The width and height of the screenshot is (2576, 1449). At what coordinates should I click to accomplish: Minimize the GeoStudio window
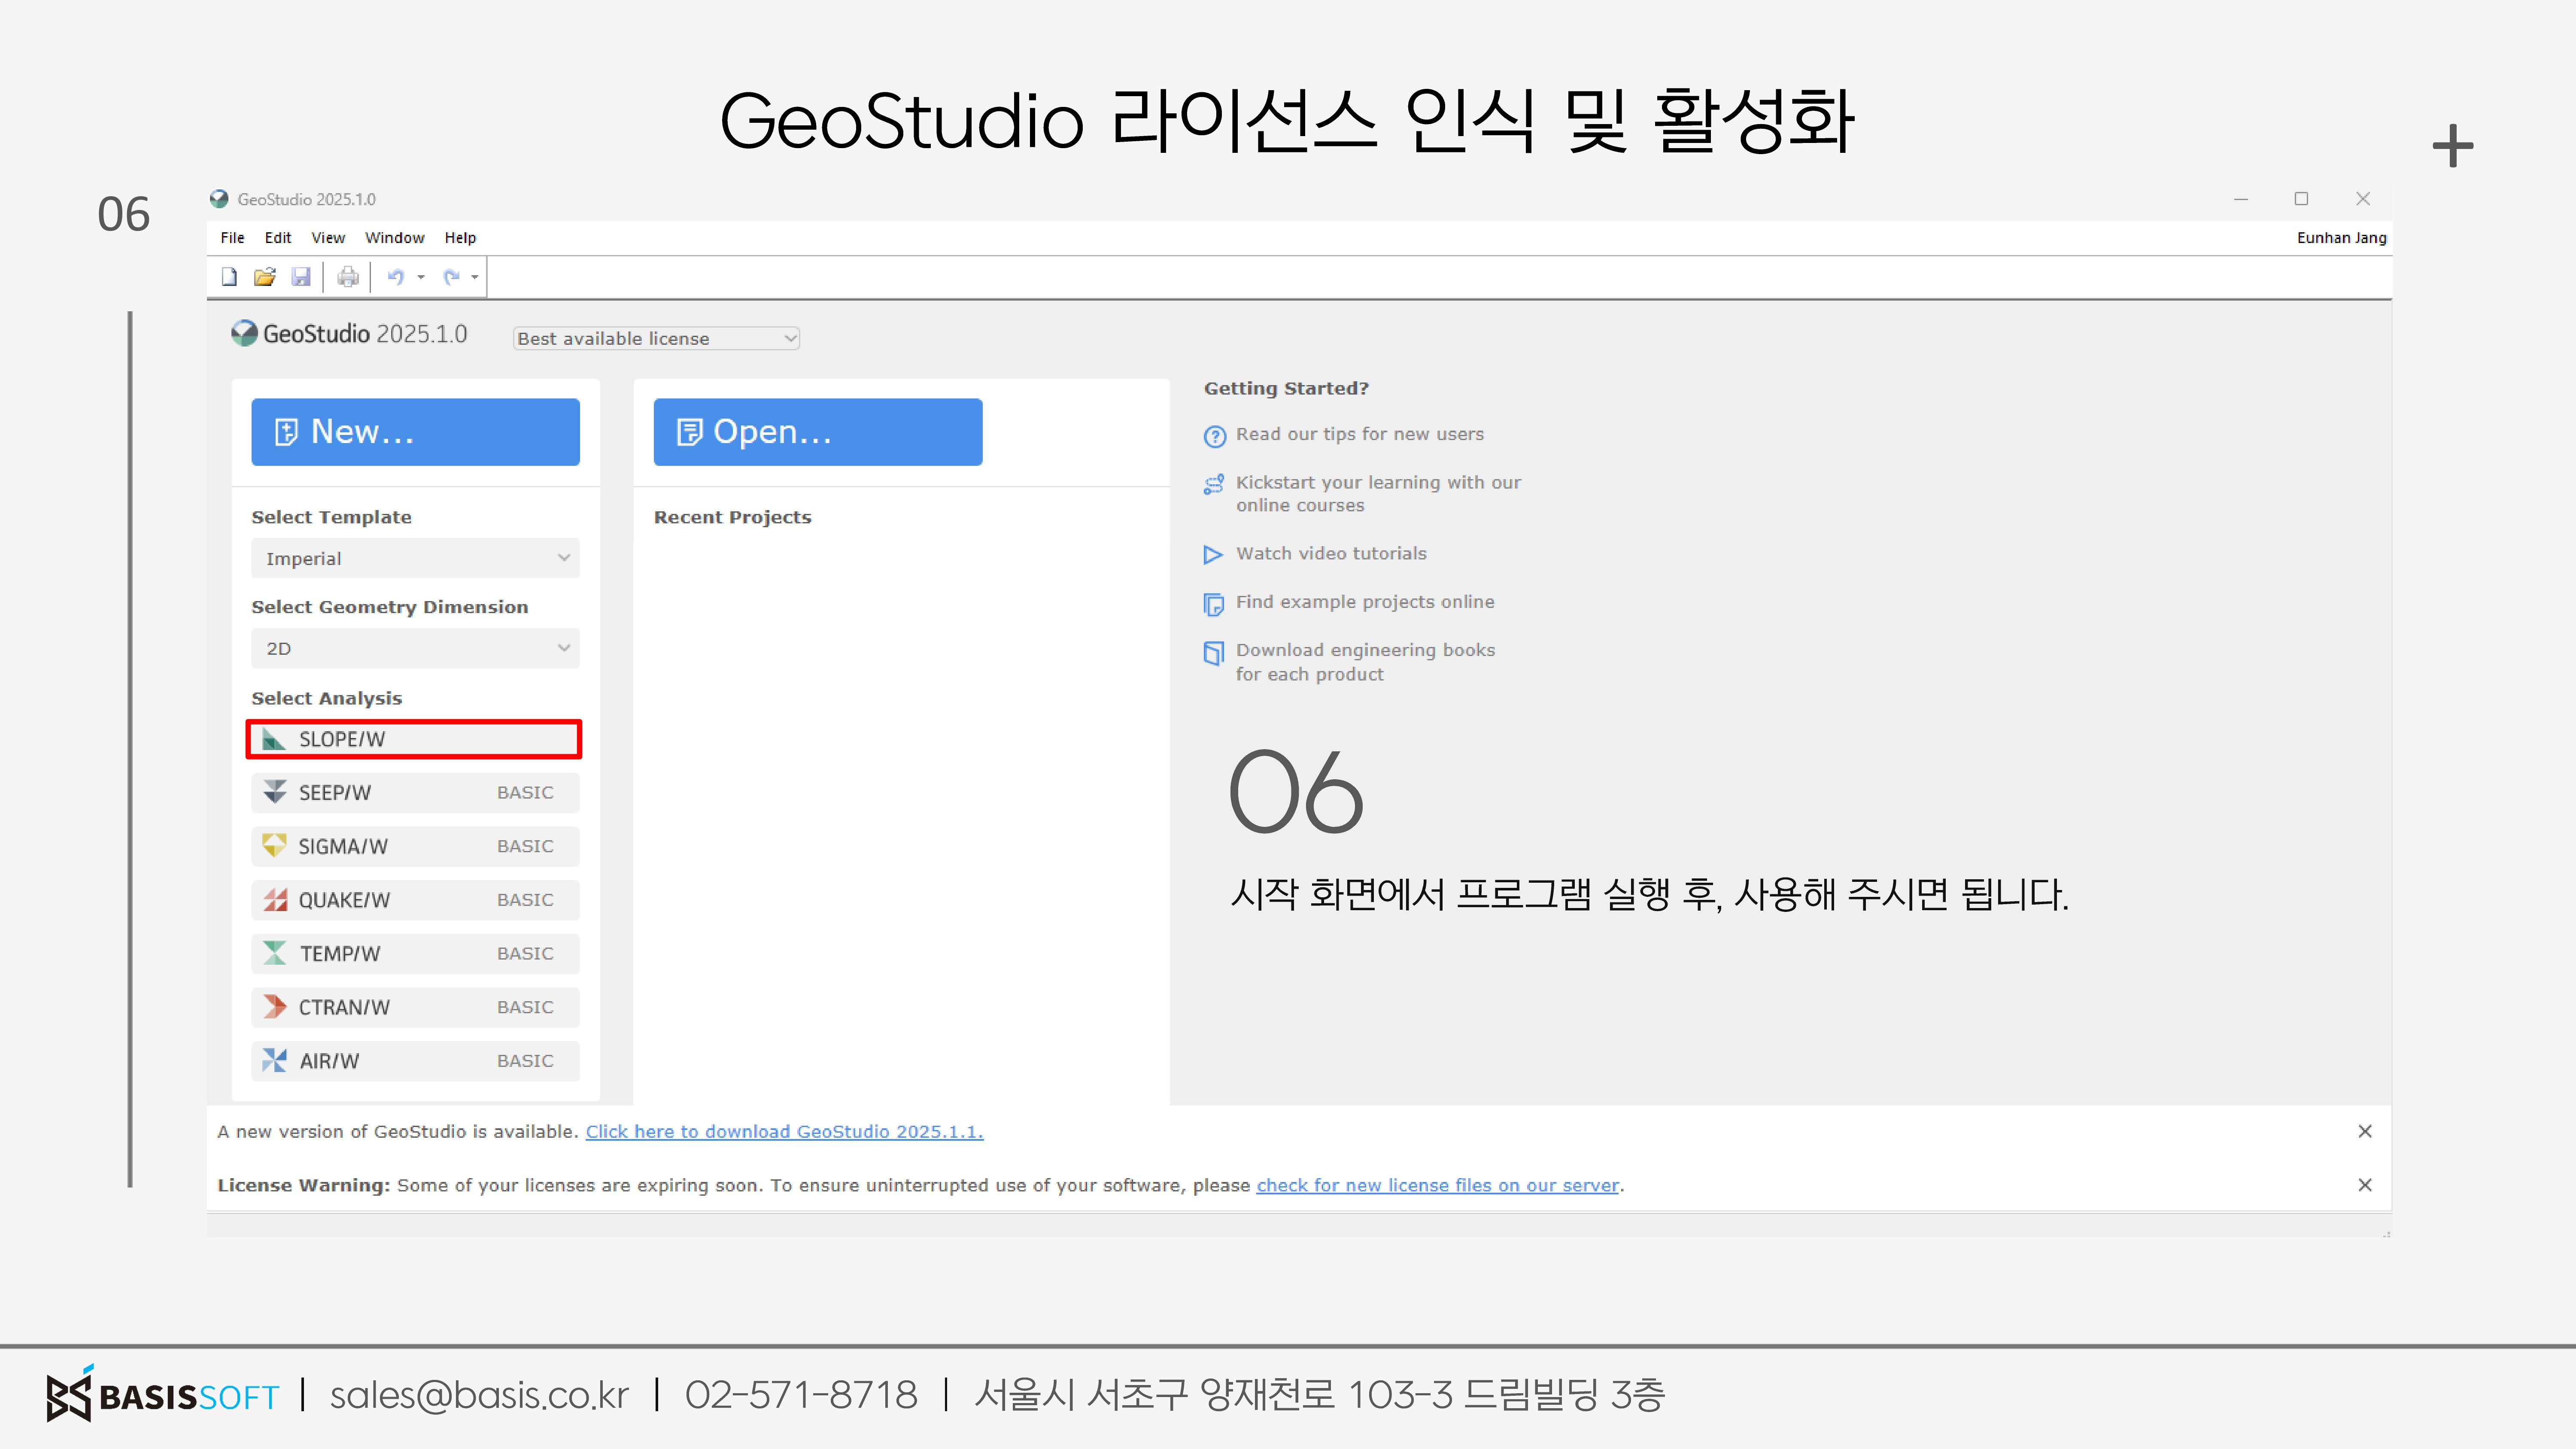(x=2241, y=199)
